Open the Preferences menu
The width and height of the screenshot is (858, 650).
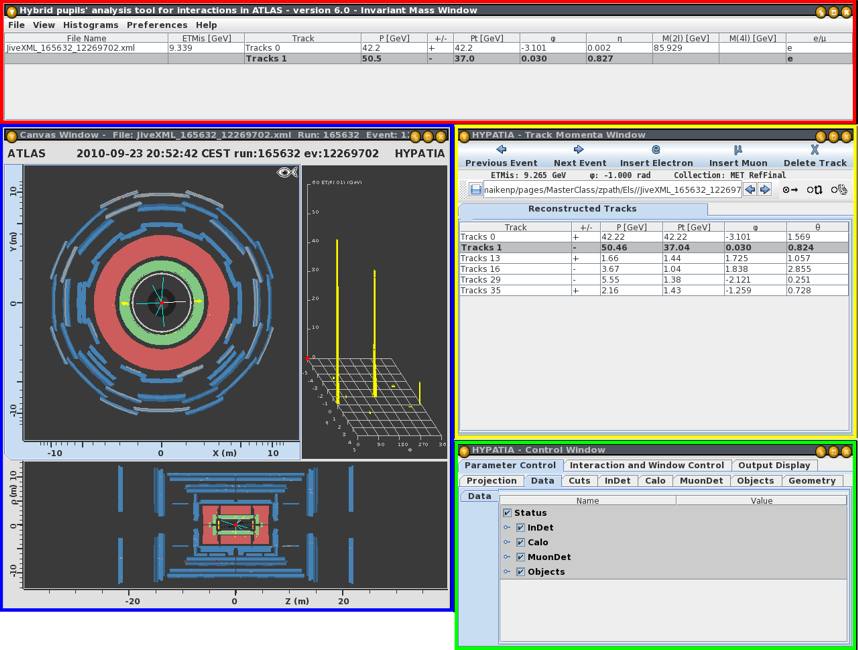[156, 25]
